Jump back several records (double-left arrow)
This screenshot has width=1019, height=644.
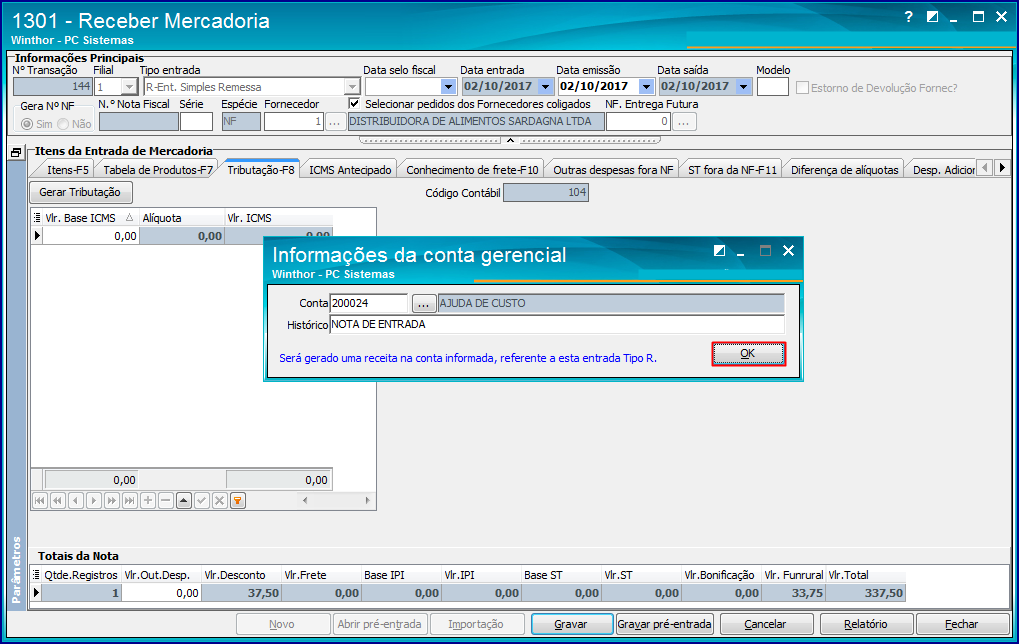[58, 500]
